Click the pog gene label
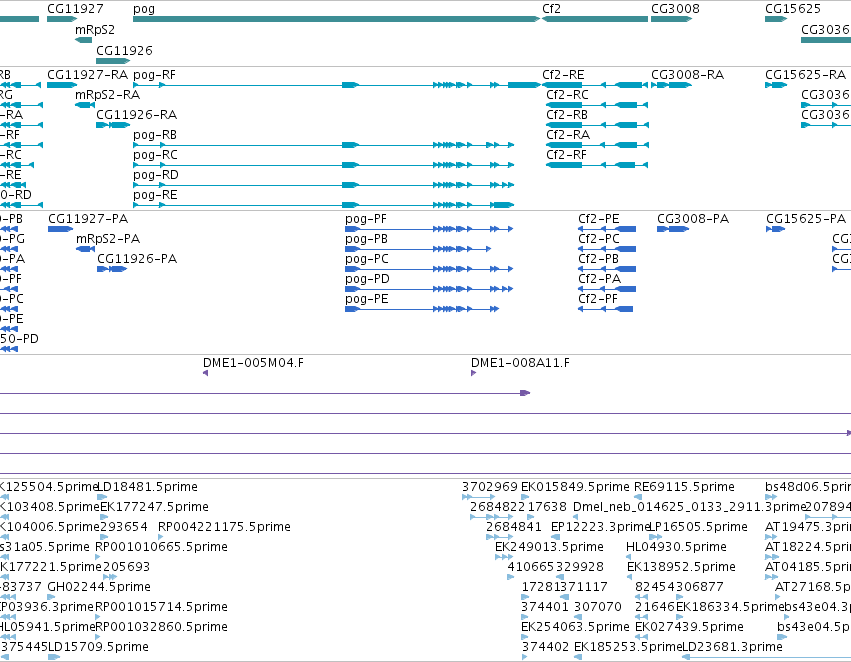 pyautogui.click(x=144, y=9)
